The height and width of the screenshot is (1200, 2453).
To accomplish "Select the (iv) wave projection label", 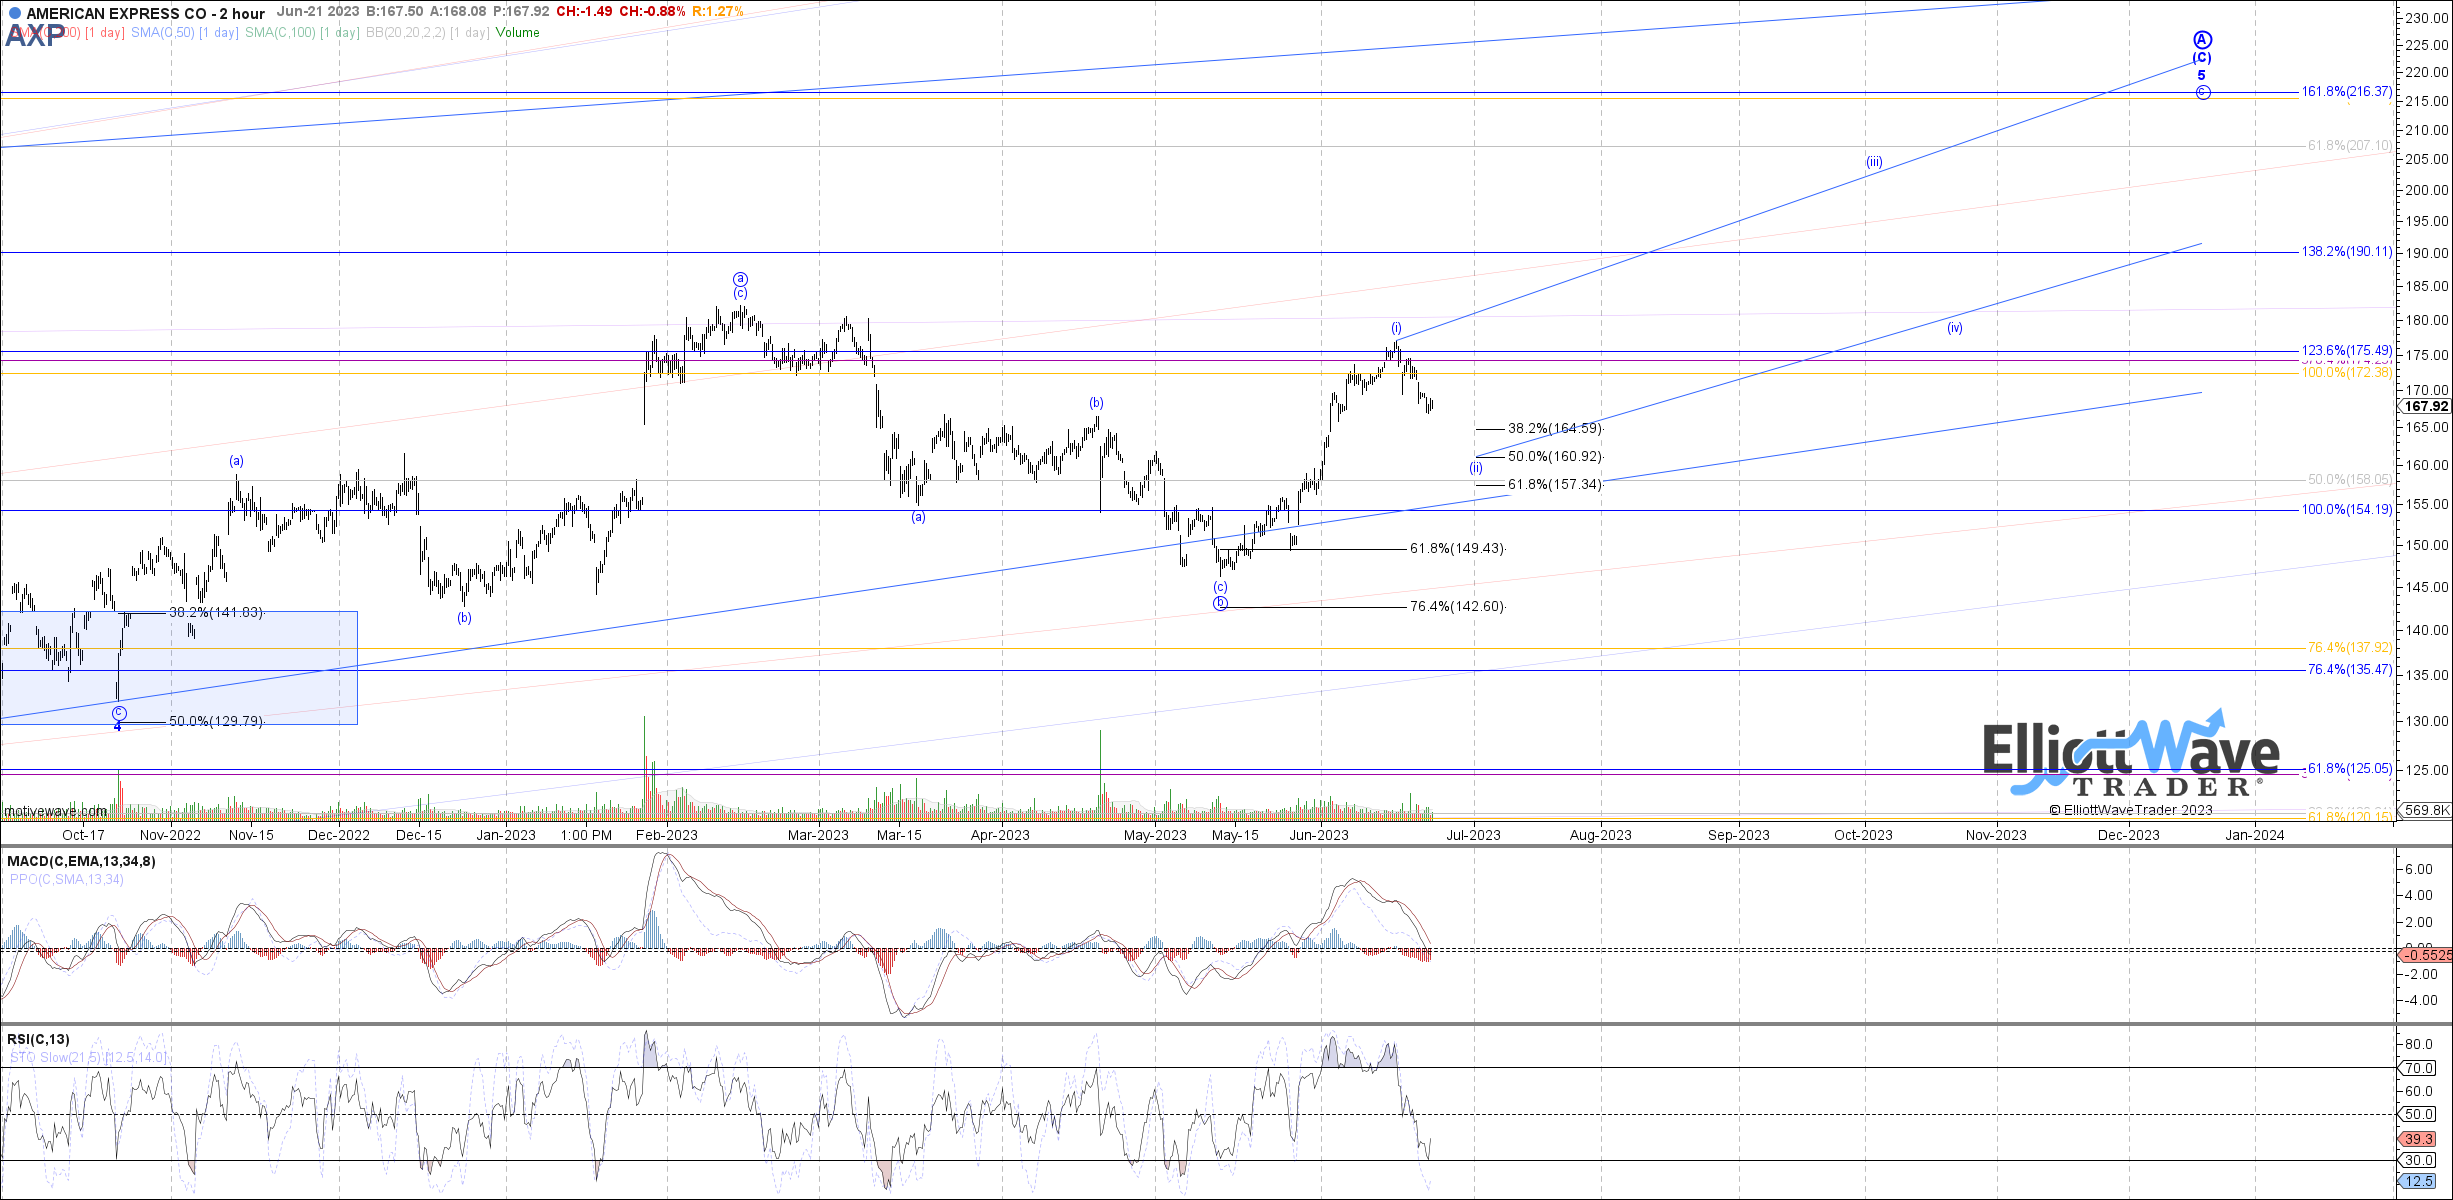I will 1955,328.
